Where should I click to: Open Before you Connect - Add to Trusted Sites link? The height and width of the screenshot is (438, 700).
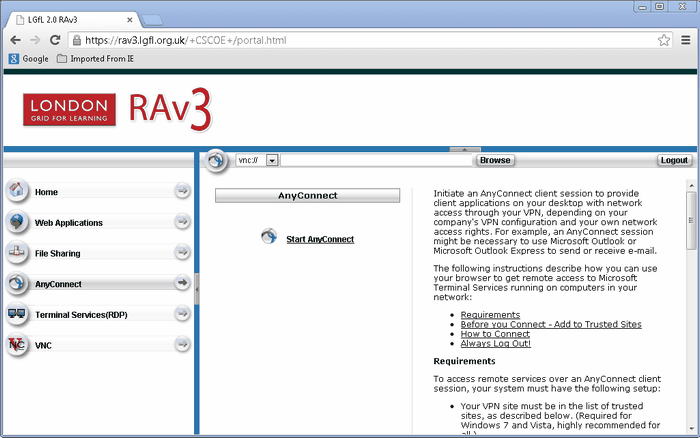click(x=551, y=324)
